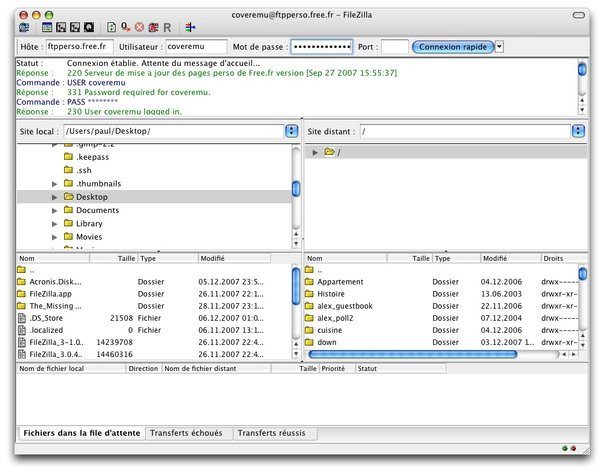Switch to Fichiers dans la file d'attente tab
Image resolution: width=600 pixels, height=472 pixels.
82,433
